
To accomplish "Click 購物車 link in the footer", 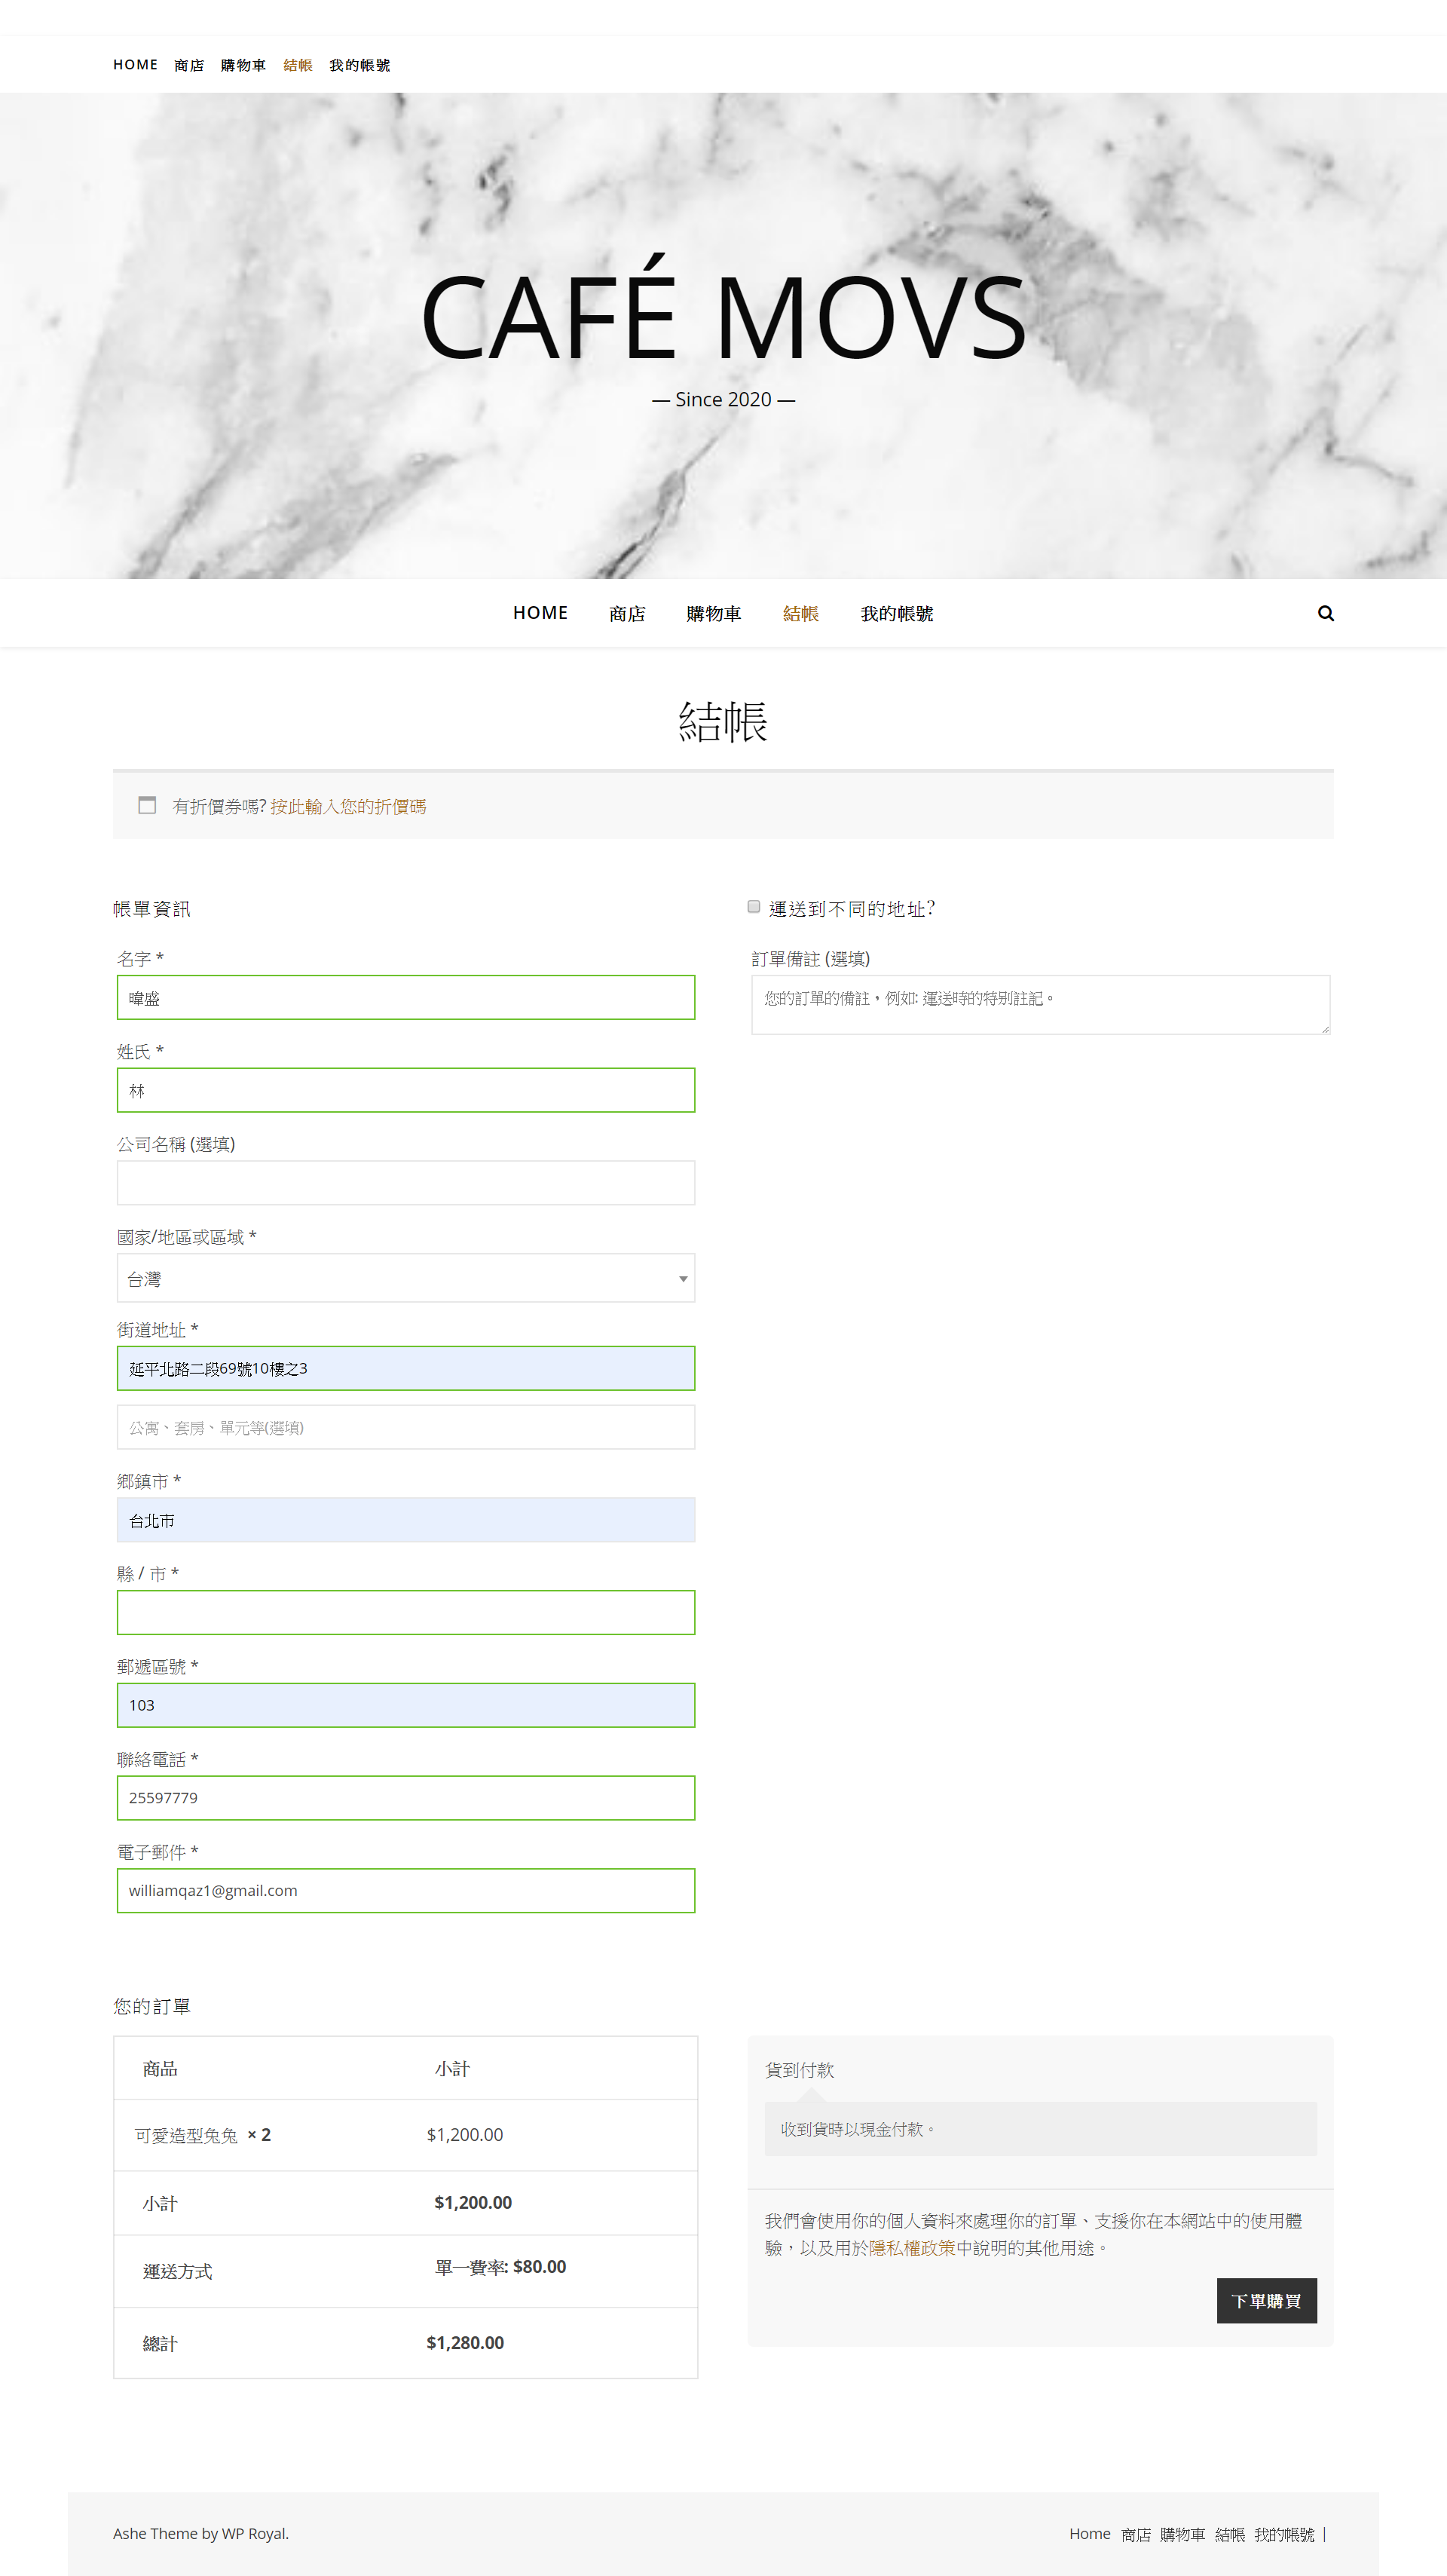I will point(1182,2534).
